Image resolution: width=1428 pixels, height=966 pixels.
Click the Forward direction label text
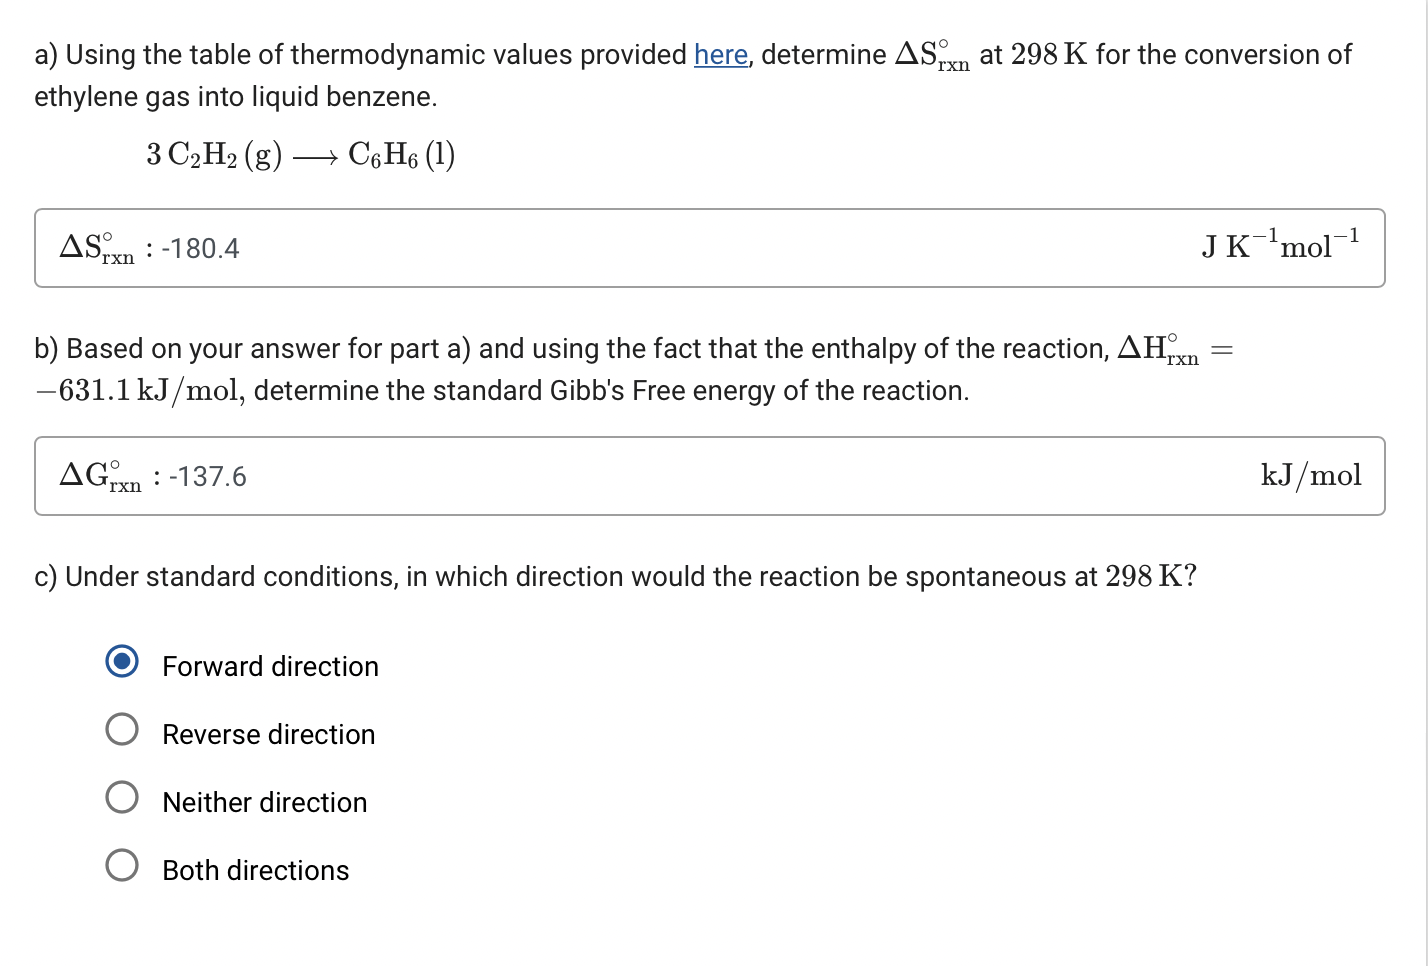pyautogui.click(x=270, y=666)
